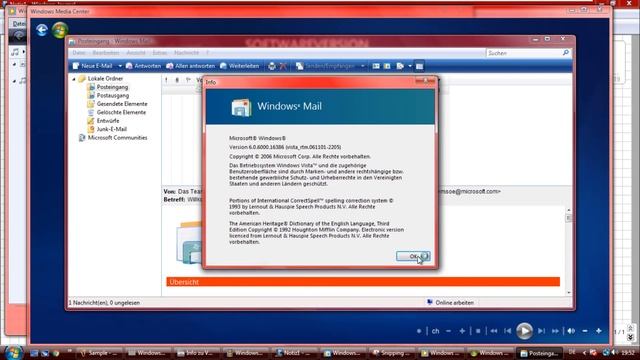Viewport: 640px width, 360px height.
Task: Forward the message with Weiterleiten
Action: [x=240, y=66]
